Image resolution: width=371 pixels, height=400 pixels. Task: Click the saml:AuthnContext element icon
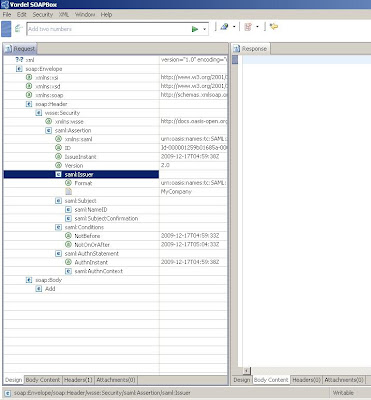pyautogui.click(x=68, y=271)
